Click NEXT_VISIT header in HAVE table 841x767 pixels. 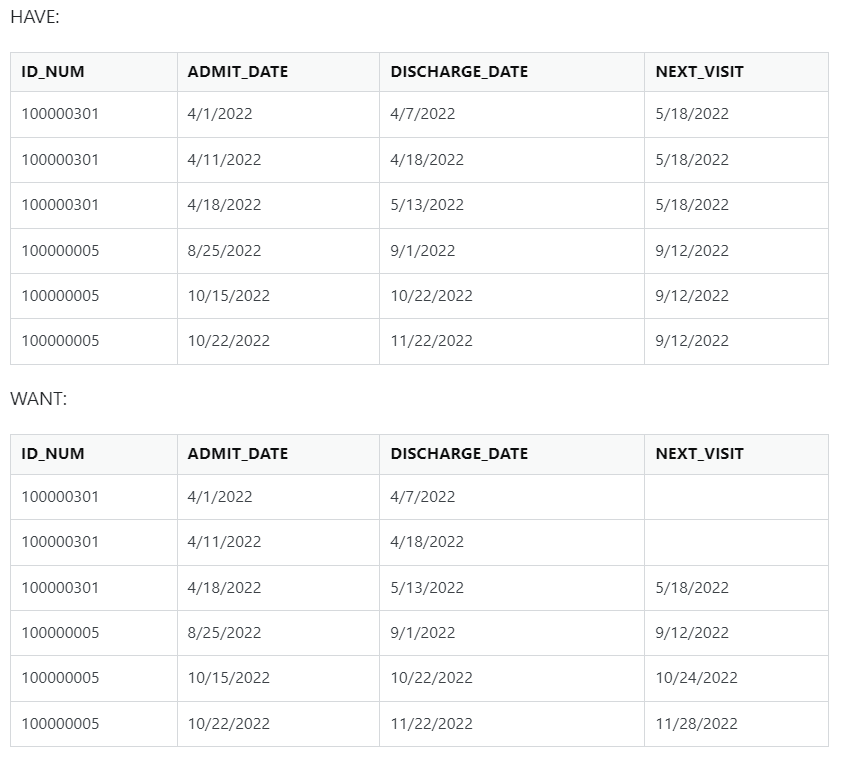pos(699,72)
